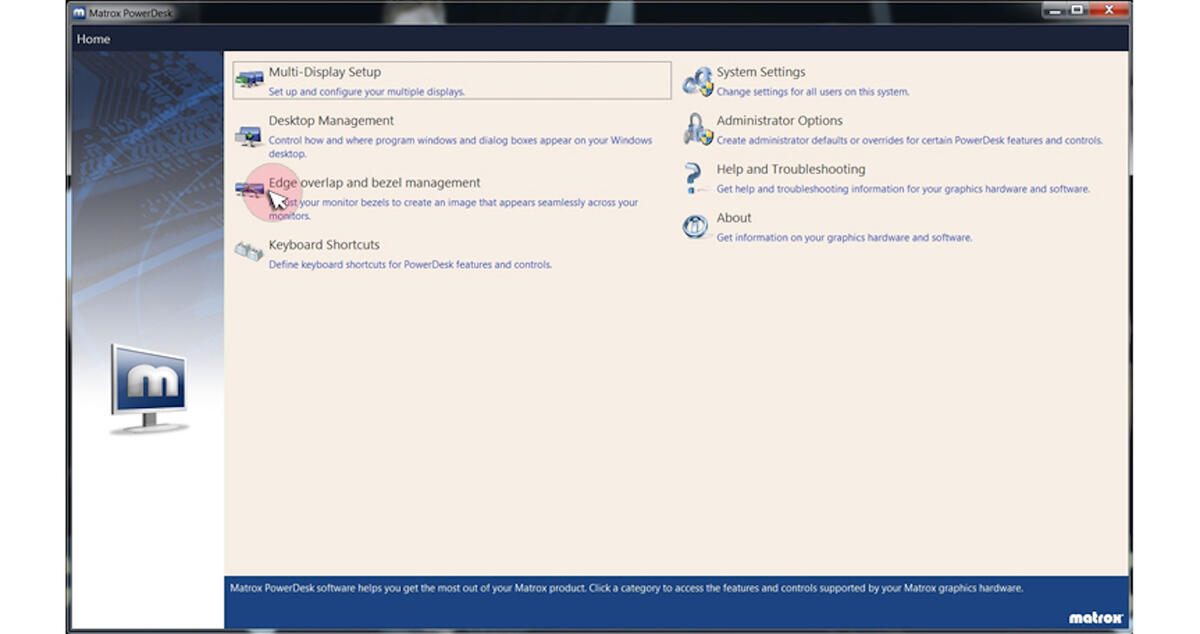Click the Keyboard Shortcuts keyboard icon

(249, 251)
